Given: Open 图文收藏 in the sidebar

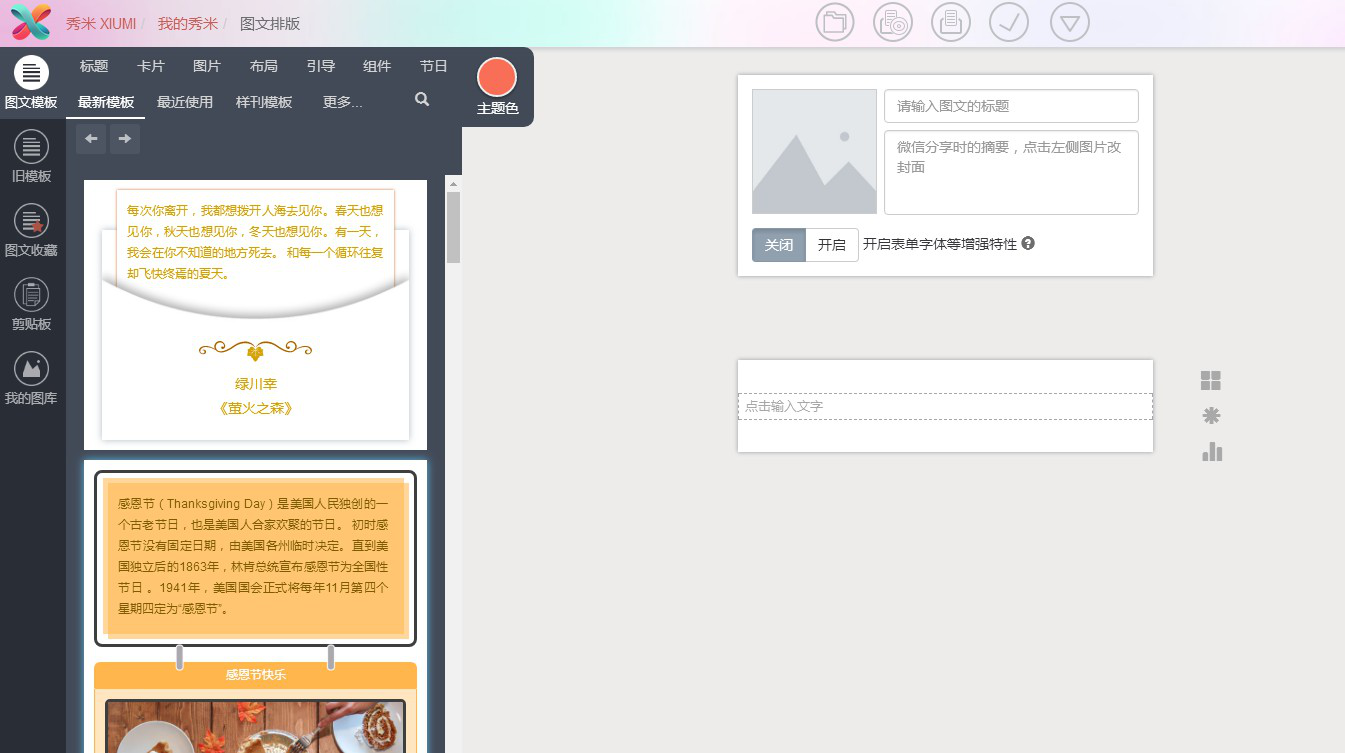Looking at the screenshot, I should pyautogui.click(x=31, y=231).
